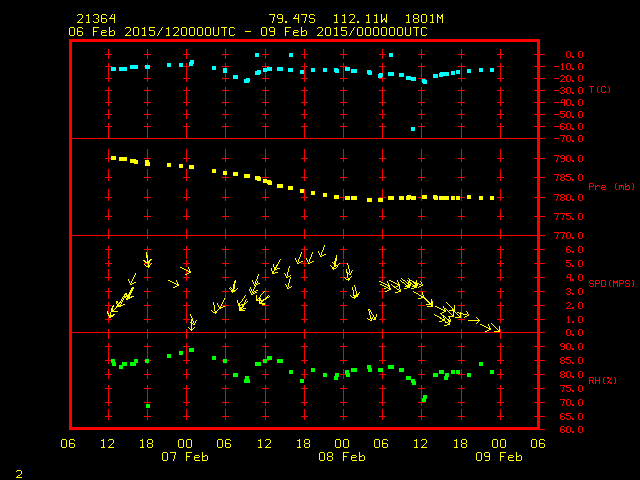This screenshot has width=640, height=480.
Task: Click the 90.0 humidity tick label
Action: pyautogui.click(x=571, y=347)
